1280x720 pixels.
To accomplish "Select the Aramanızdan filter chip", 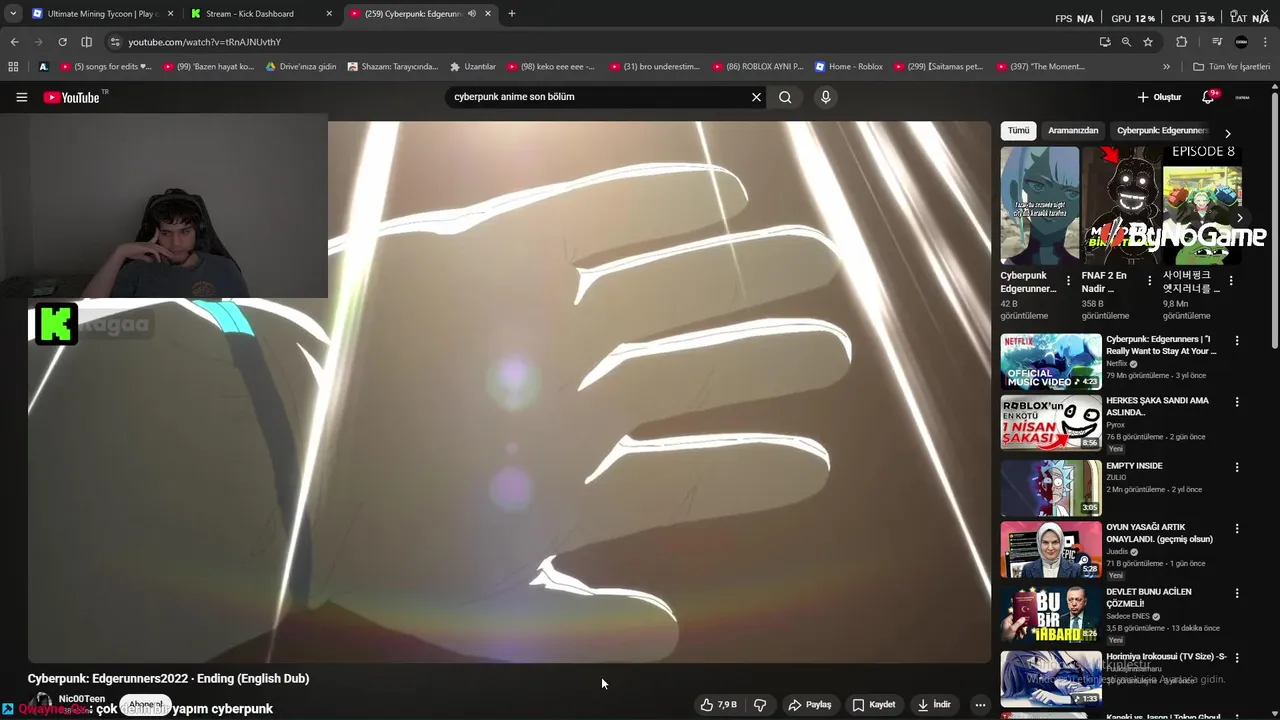I will click(1073, 131).
